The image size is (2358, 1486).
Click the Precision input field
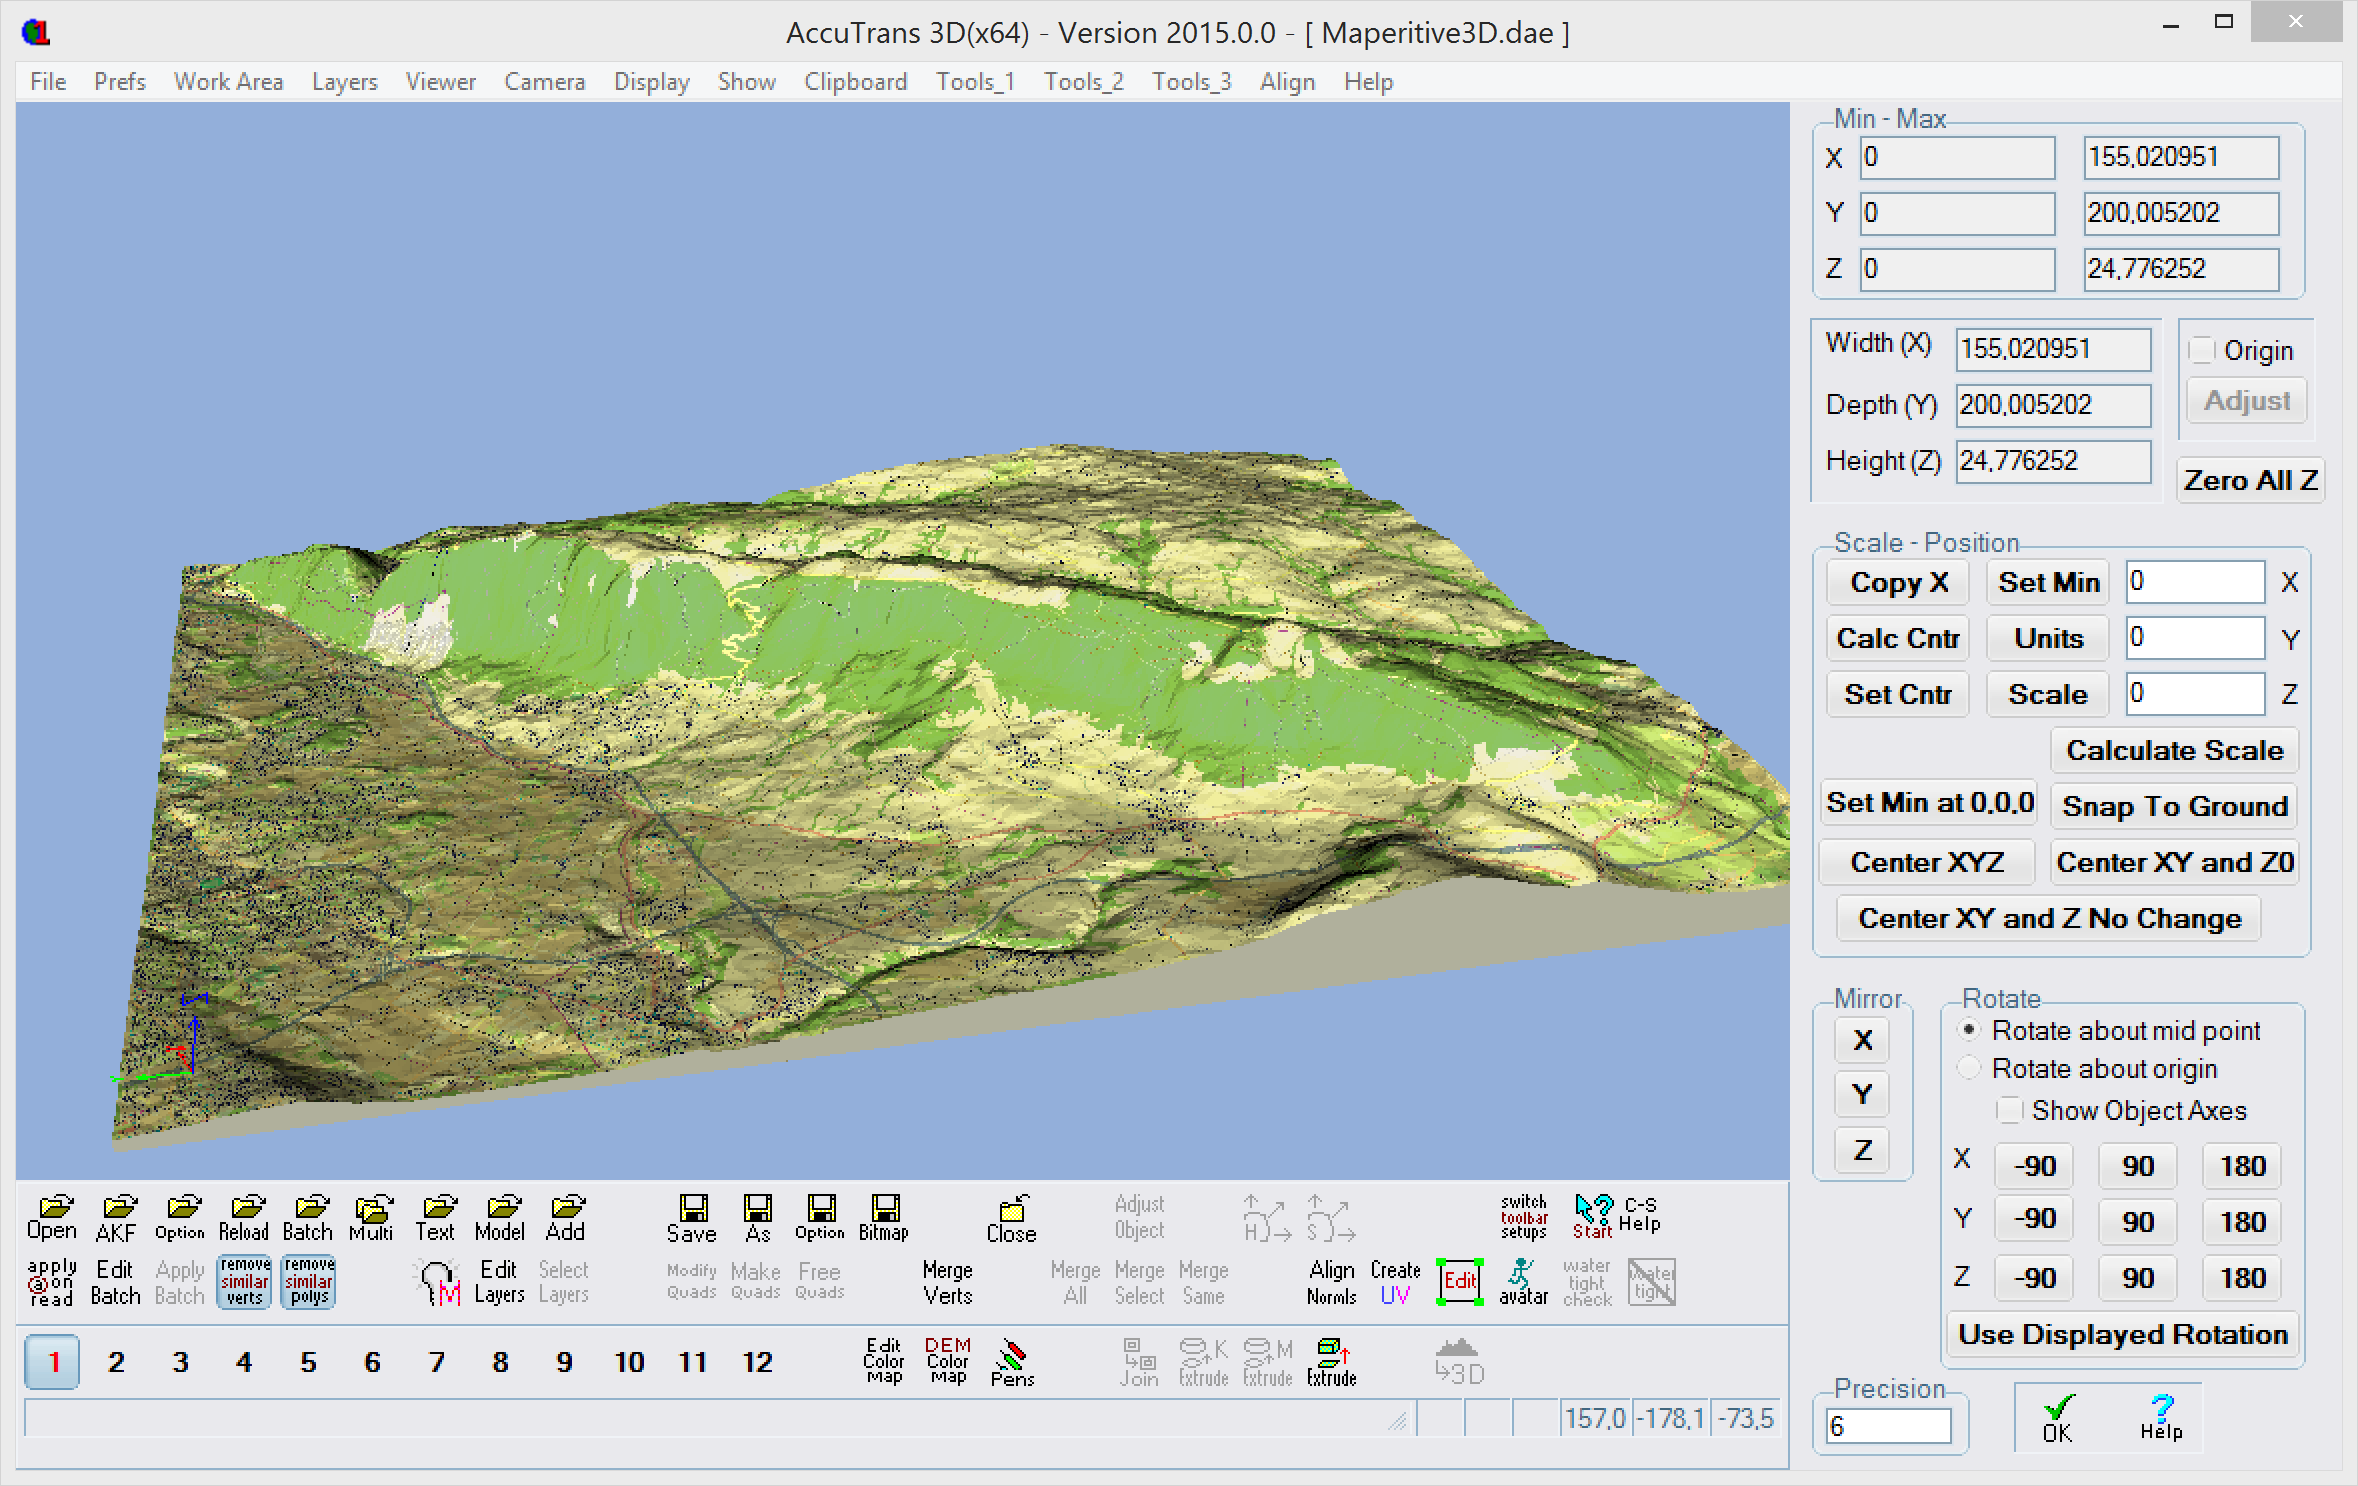[1888, 1426]
